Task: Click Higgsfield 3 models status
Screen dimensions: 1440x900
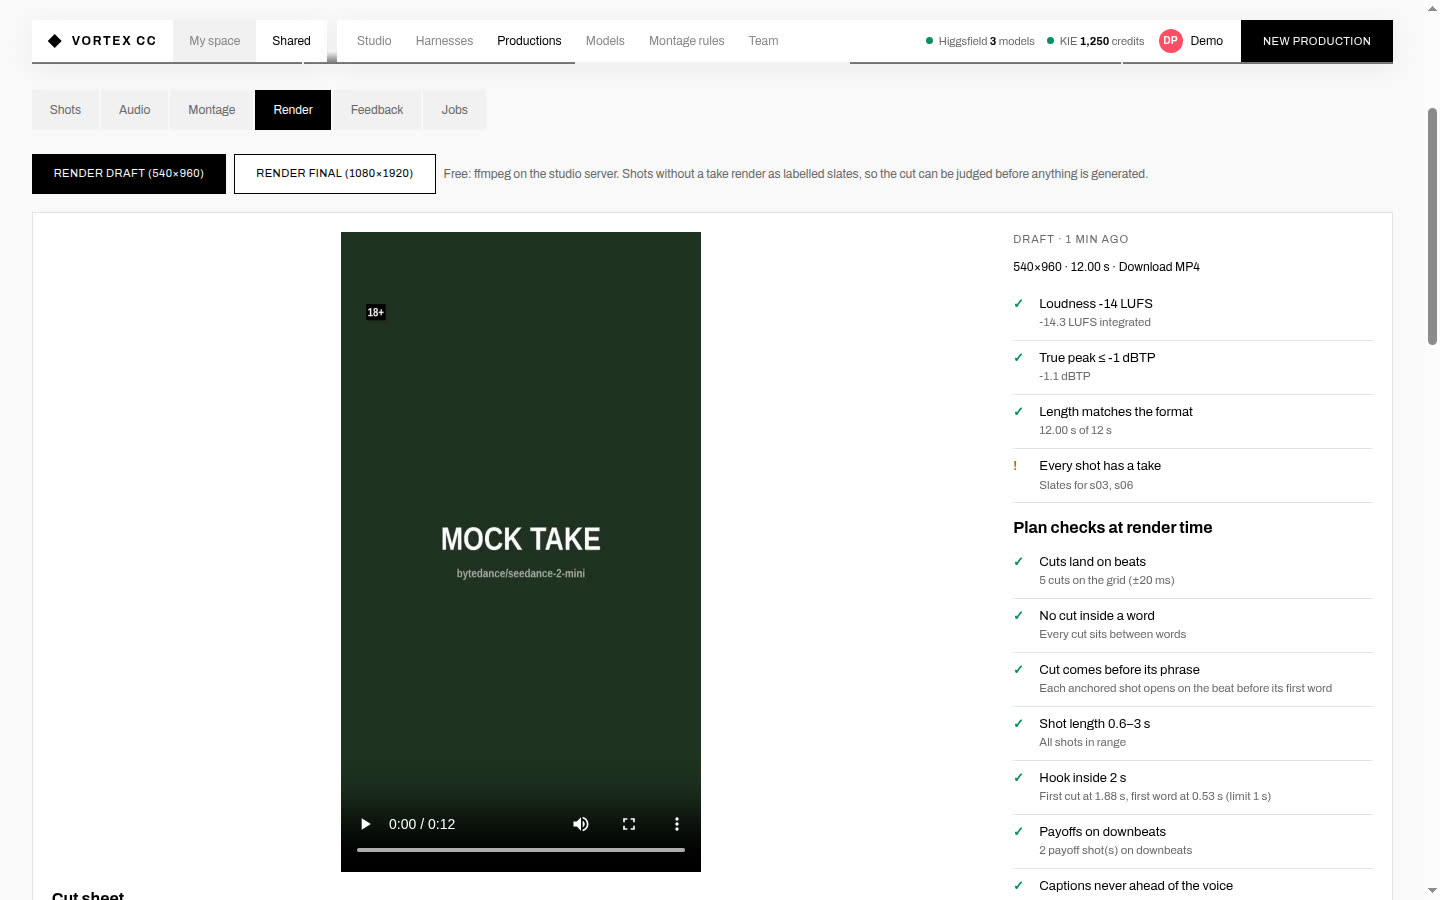Action: coord(980,41)
